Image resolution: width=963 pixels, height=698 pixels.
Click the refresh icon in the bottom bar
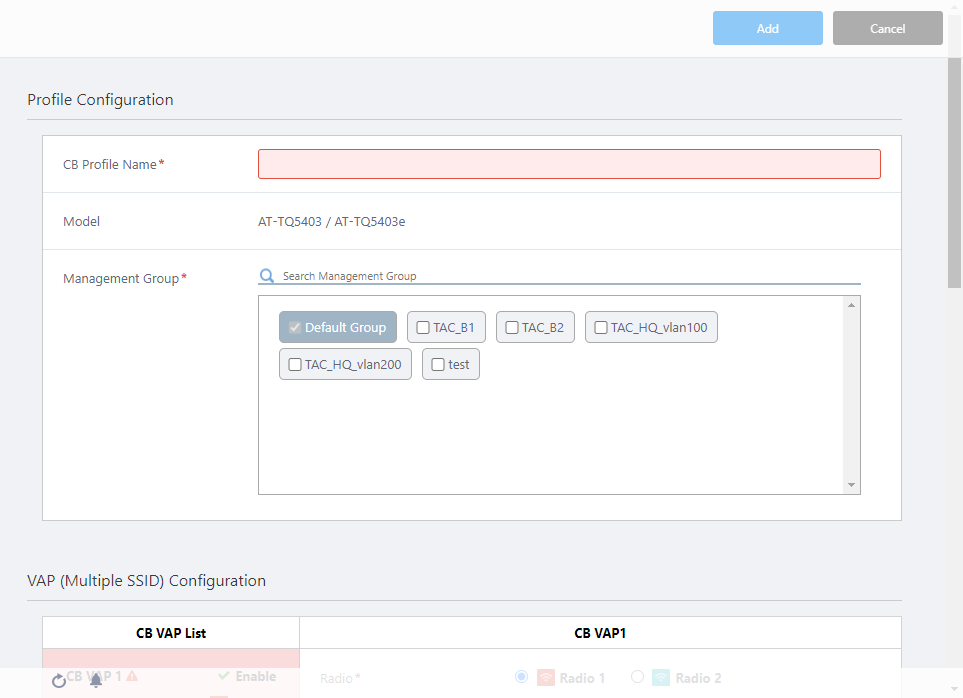click(59, 680)
